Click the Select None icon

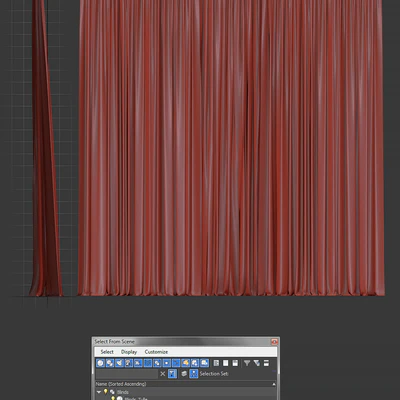pyautogui.click(x=226, y=363)
